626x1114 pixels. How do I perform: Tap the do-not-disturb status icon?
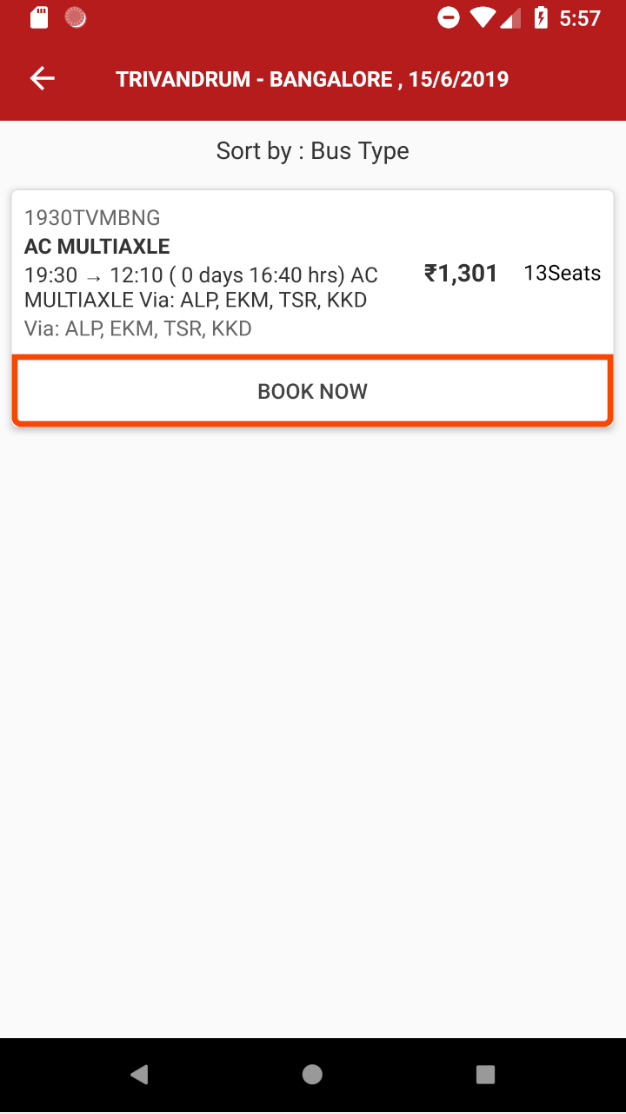tap(448, 18)
